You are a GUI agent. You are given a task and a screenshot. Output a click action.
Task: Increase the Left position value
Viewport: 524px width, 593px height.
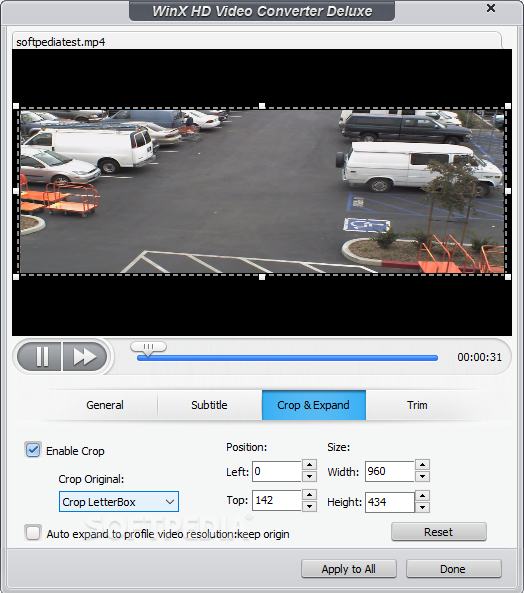pos(310,465)
